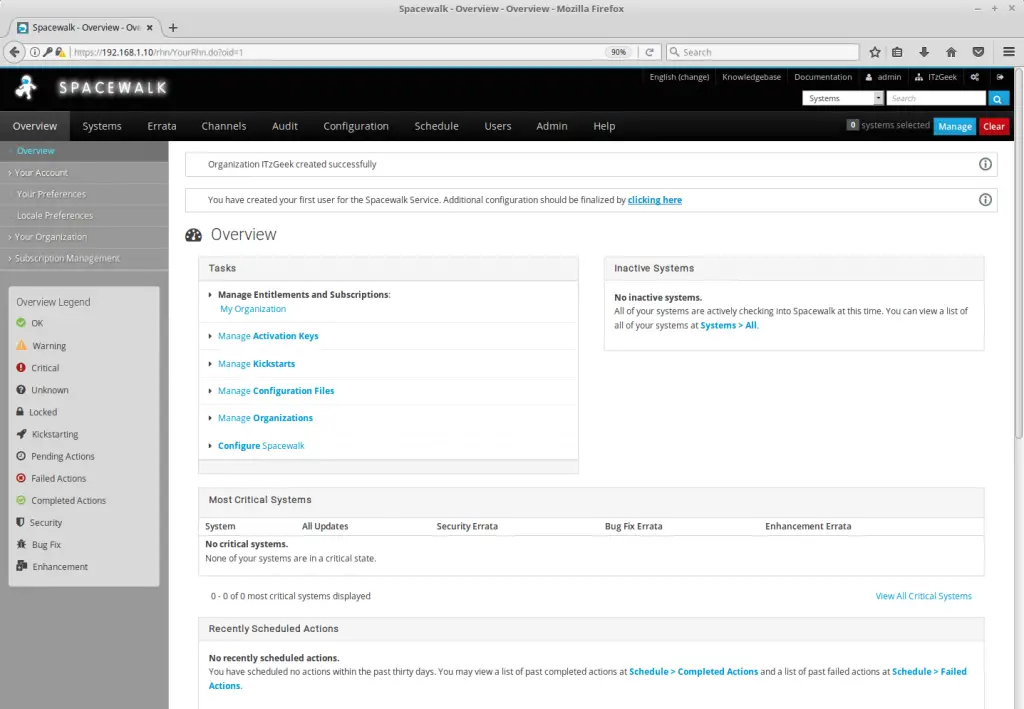Click the site information icon in URL bar
Image resolution: width=1024 pixels, height=709 pixels.
[35, 52]
